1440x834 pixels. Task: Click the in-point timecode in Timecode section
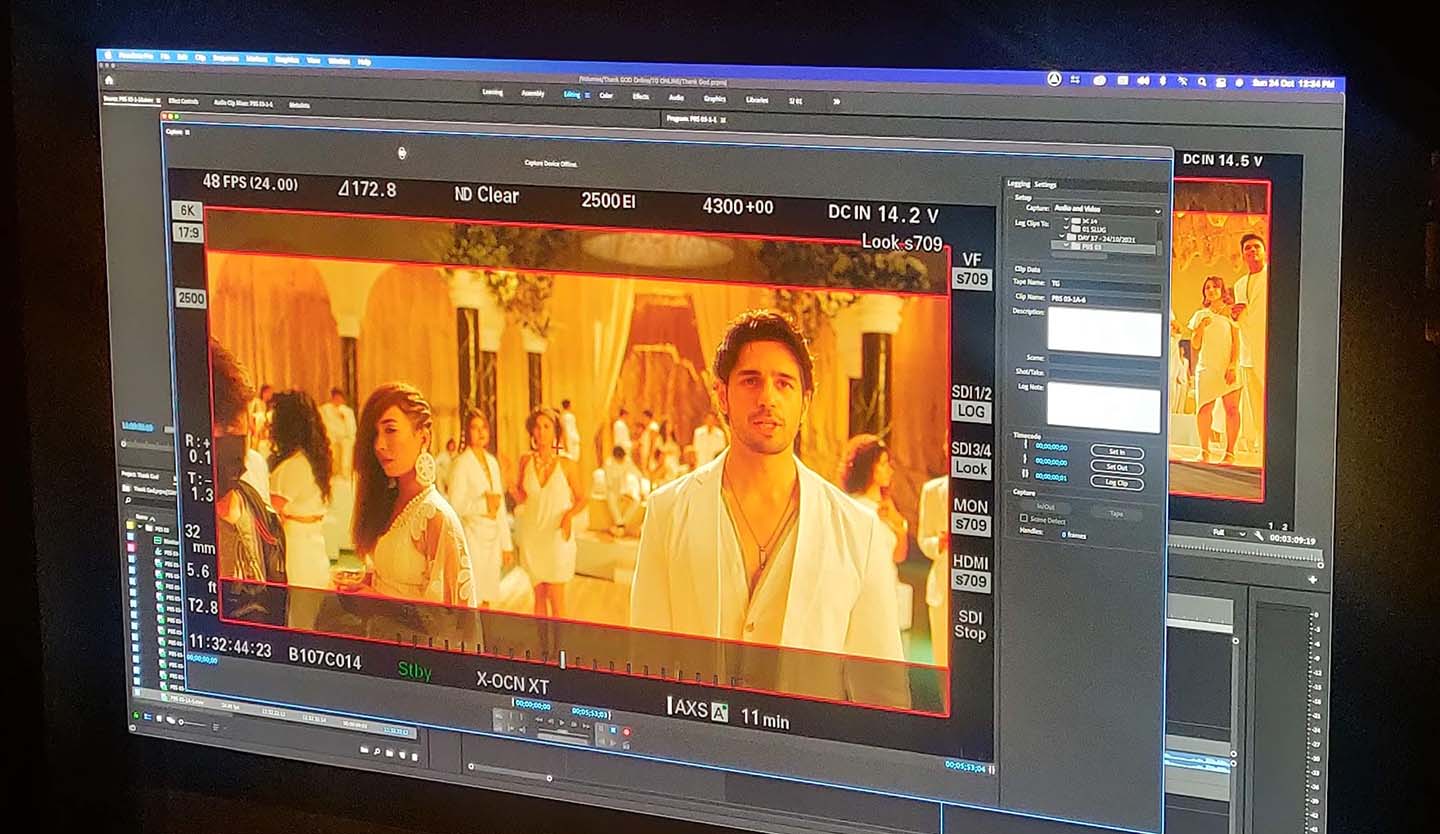[1051, 447]
